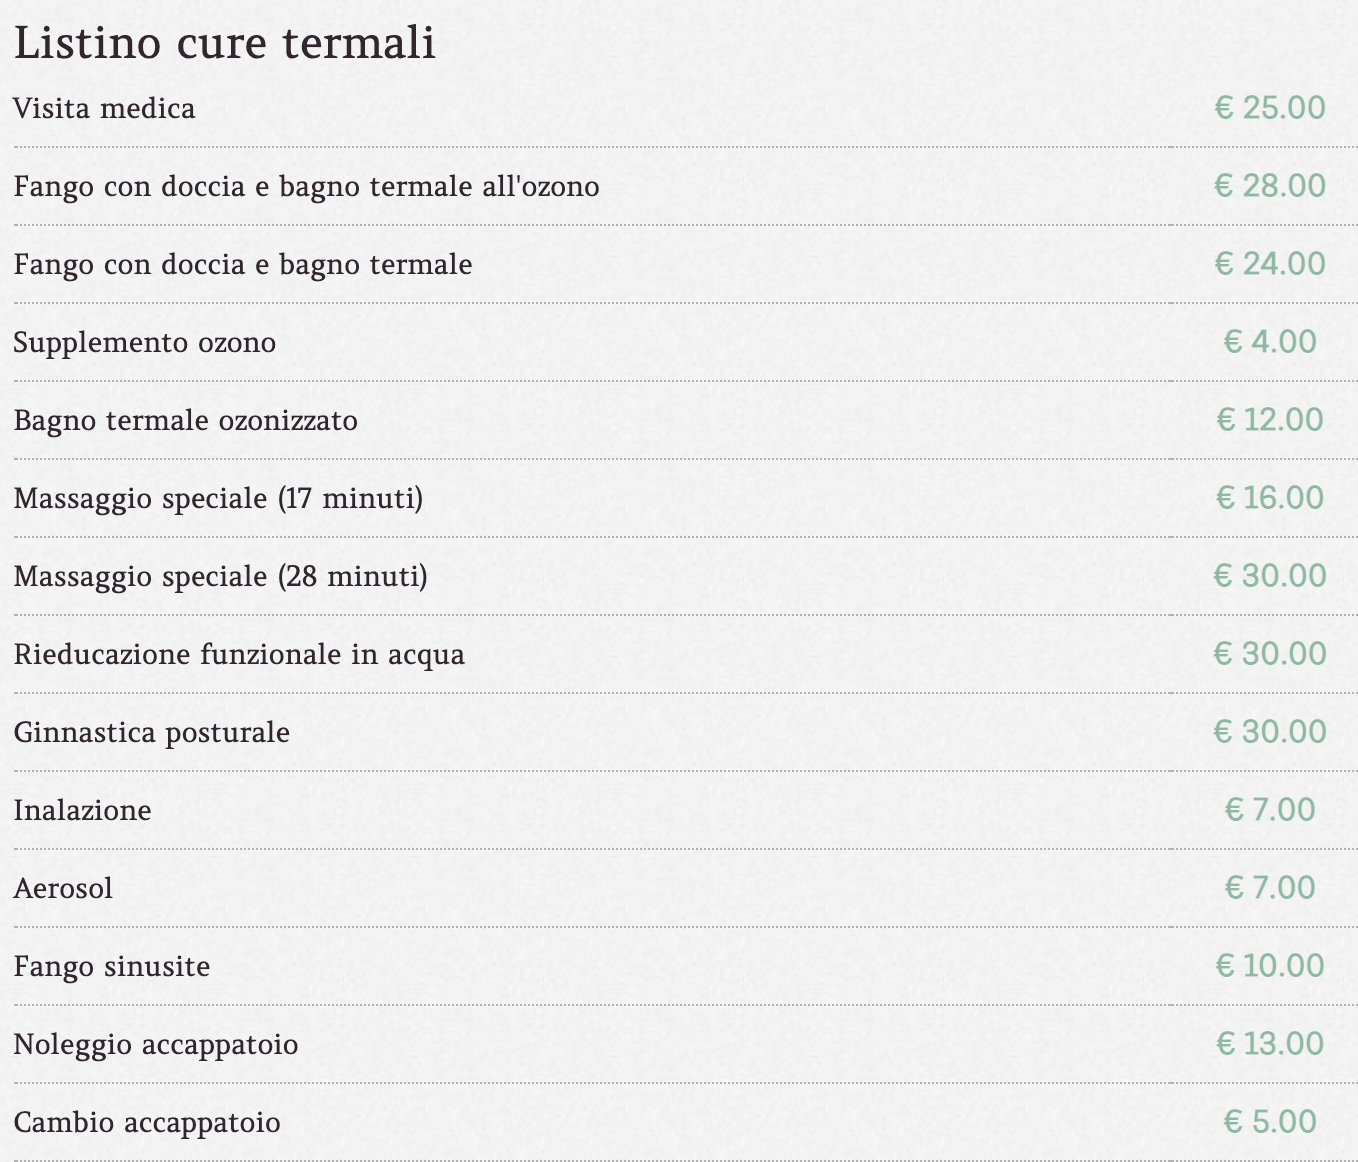Select 'Bagno termale ozonizzato' entry
The image size is (1358, 1162).
tap(186, 421)
